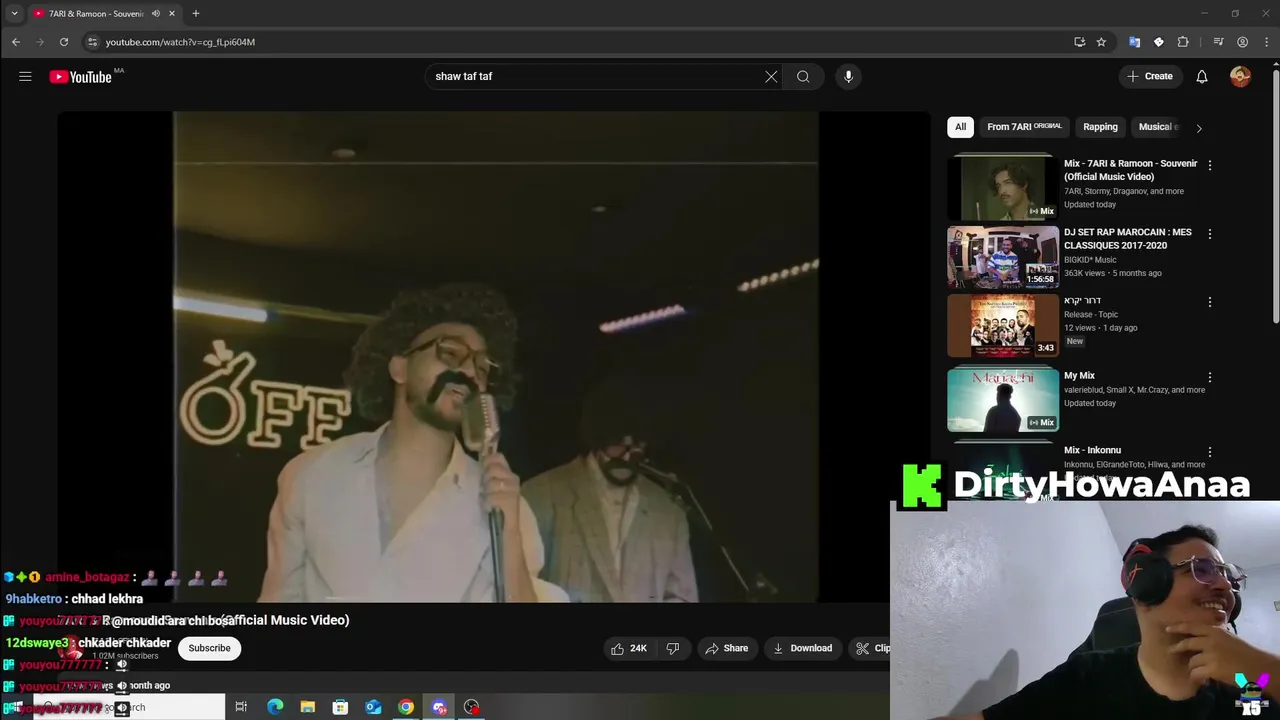The image size is (1280, 720).
Task: Share the video
Action: (x=726, y=648)
